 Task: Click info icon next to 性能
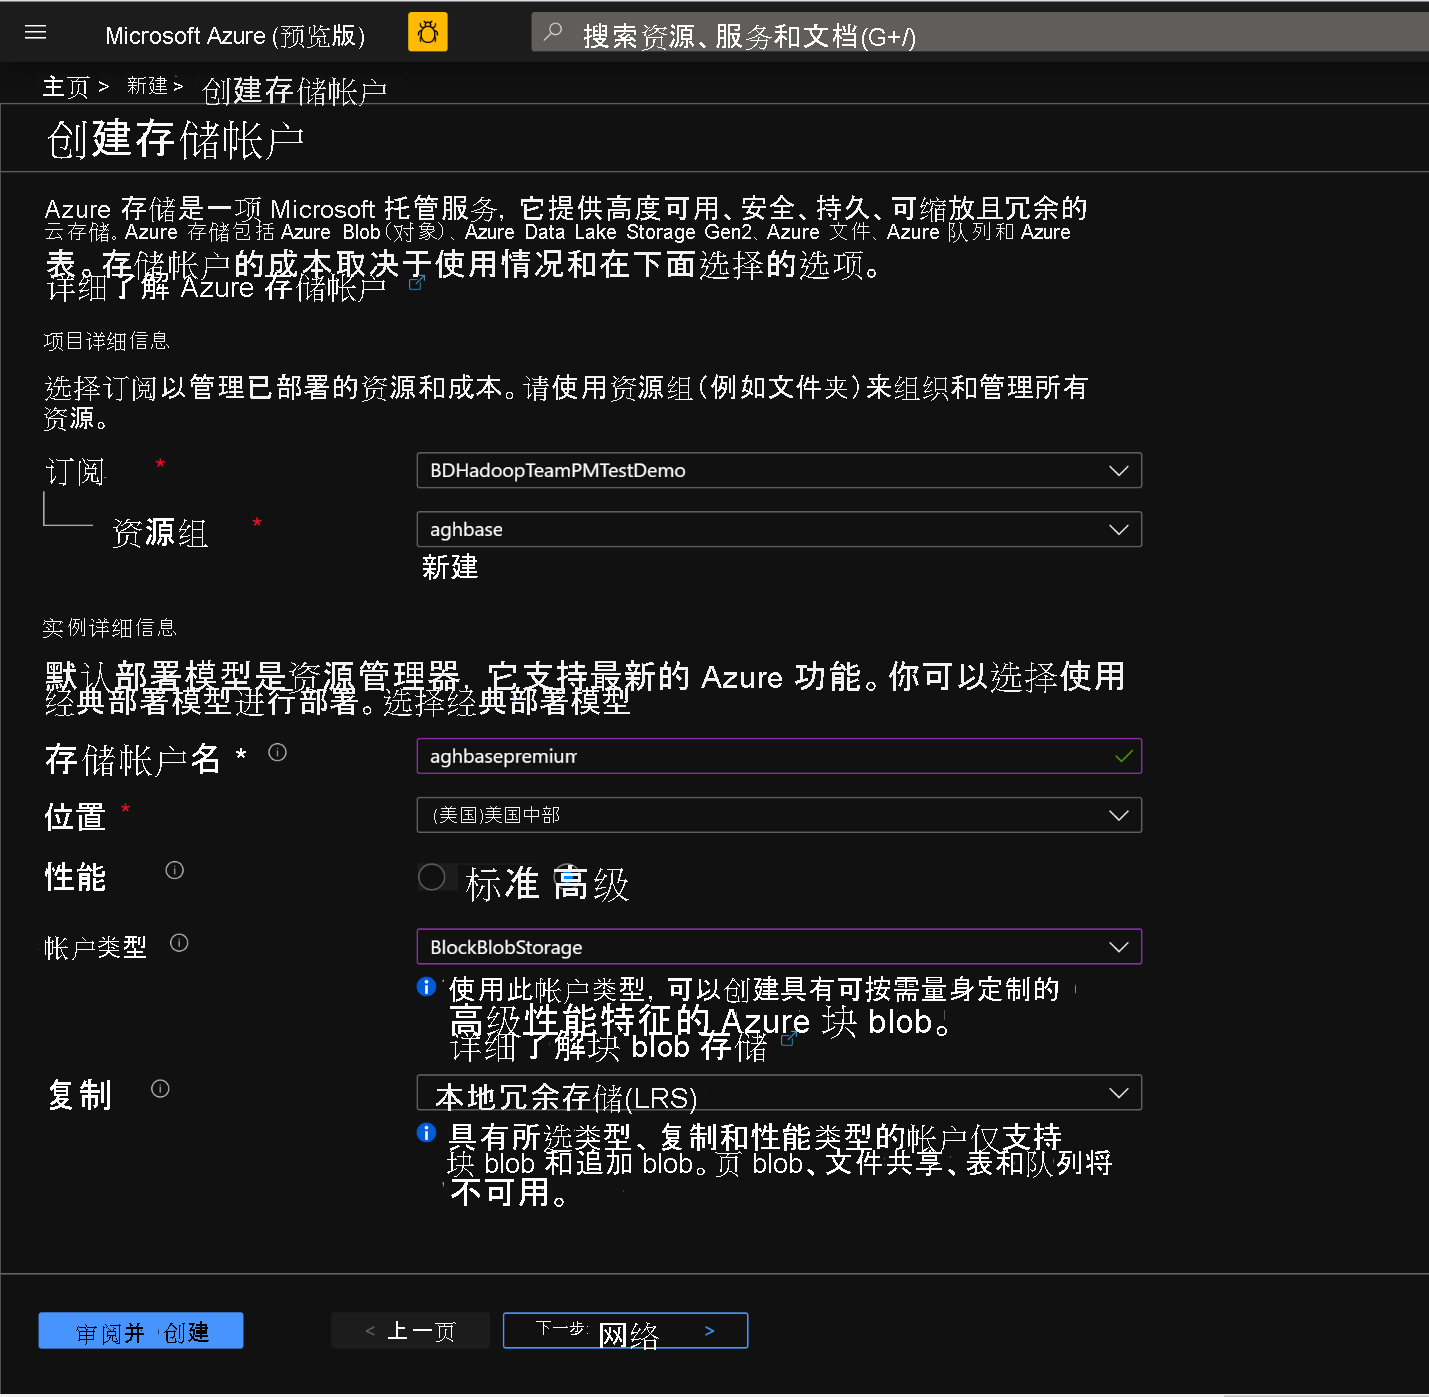(x=175, y=870)
